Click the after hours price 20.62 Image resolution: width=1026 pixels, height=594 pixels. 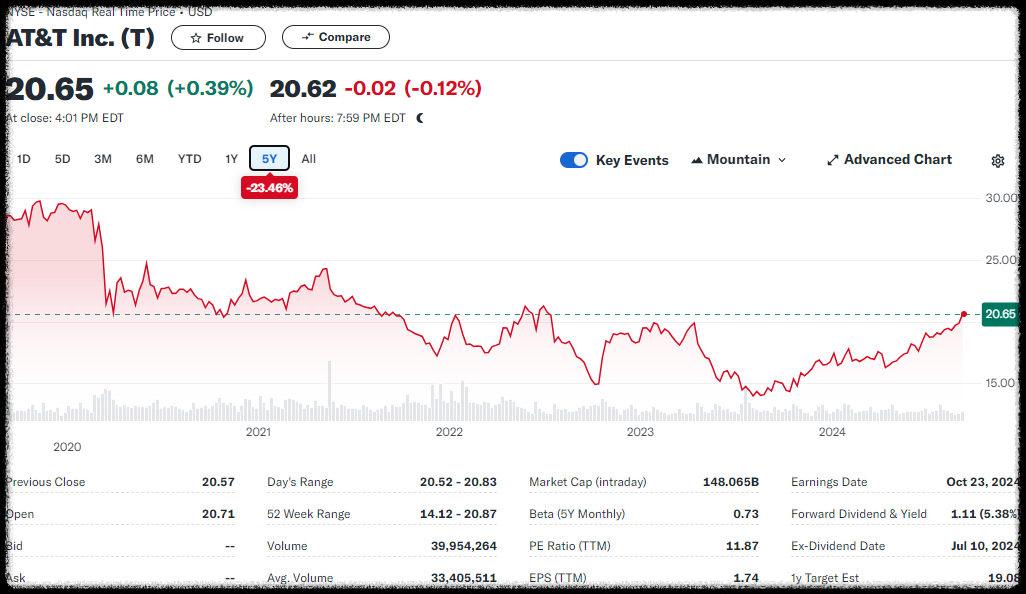click(x=303, y=89)
